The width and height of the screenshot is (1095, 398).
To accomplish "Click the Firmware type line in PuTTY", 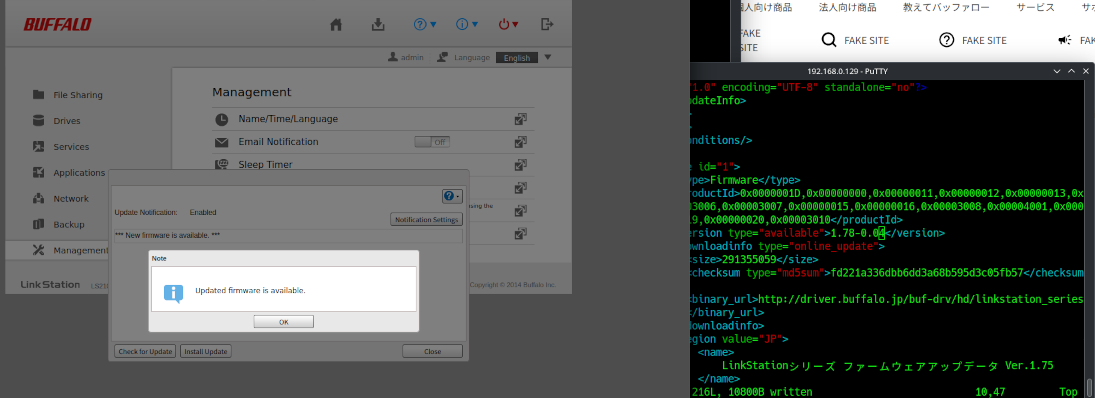I will coord(746,179).
